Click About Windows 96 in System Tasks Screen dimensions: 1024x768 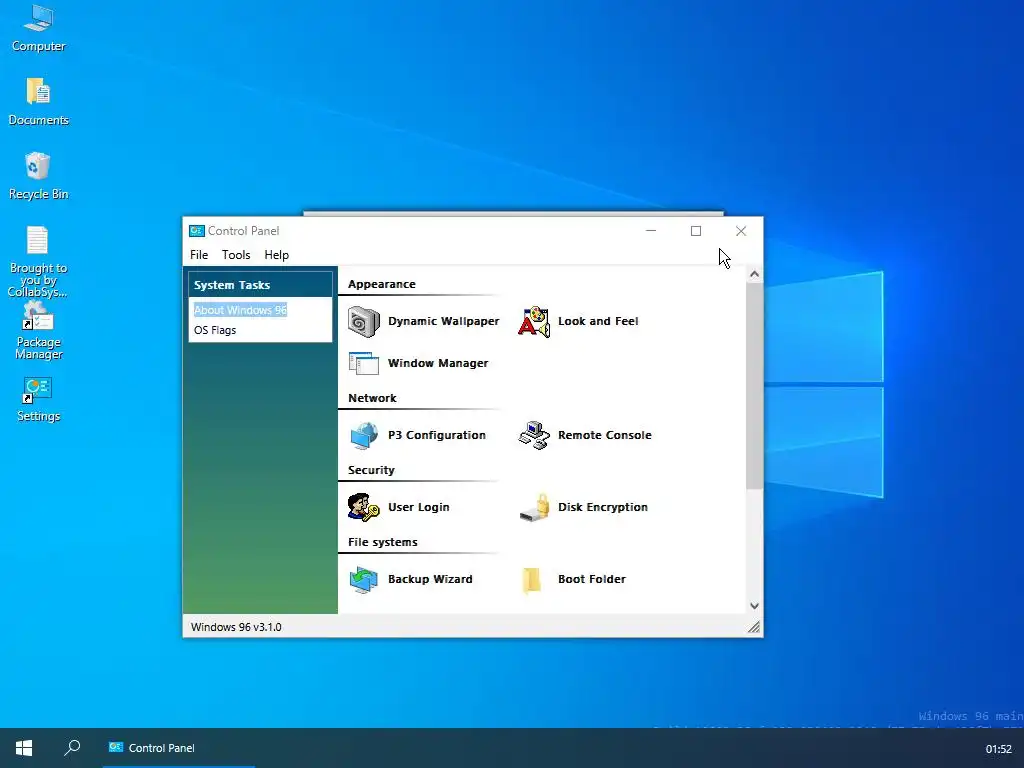(240, 310)
